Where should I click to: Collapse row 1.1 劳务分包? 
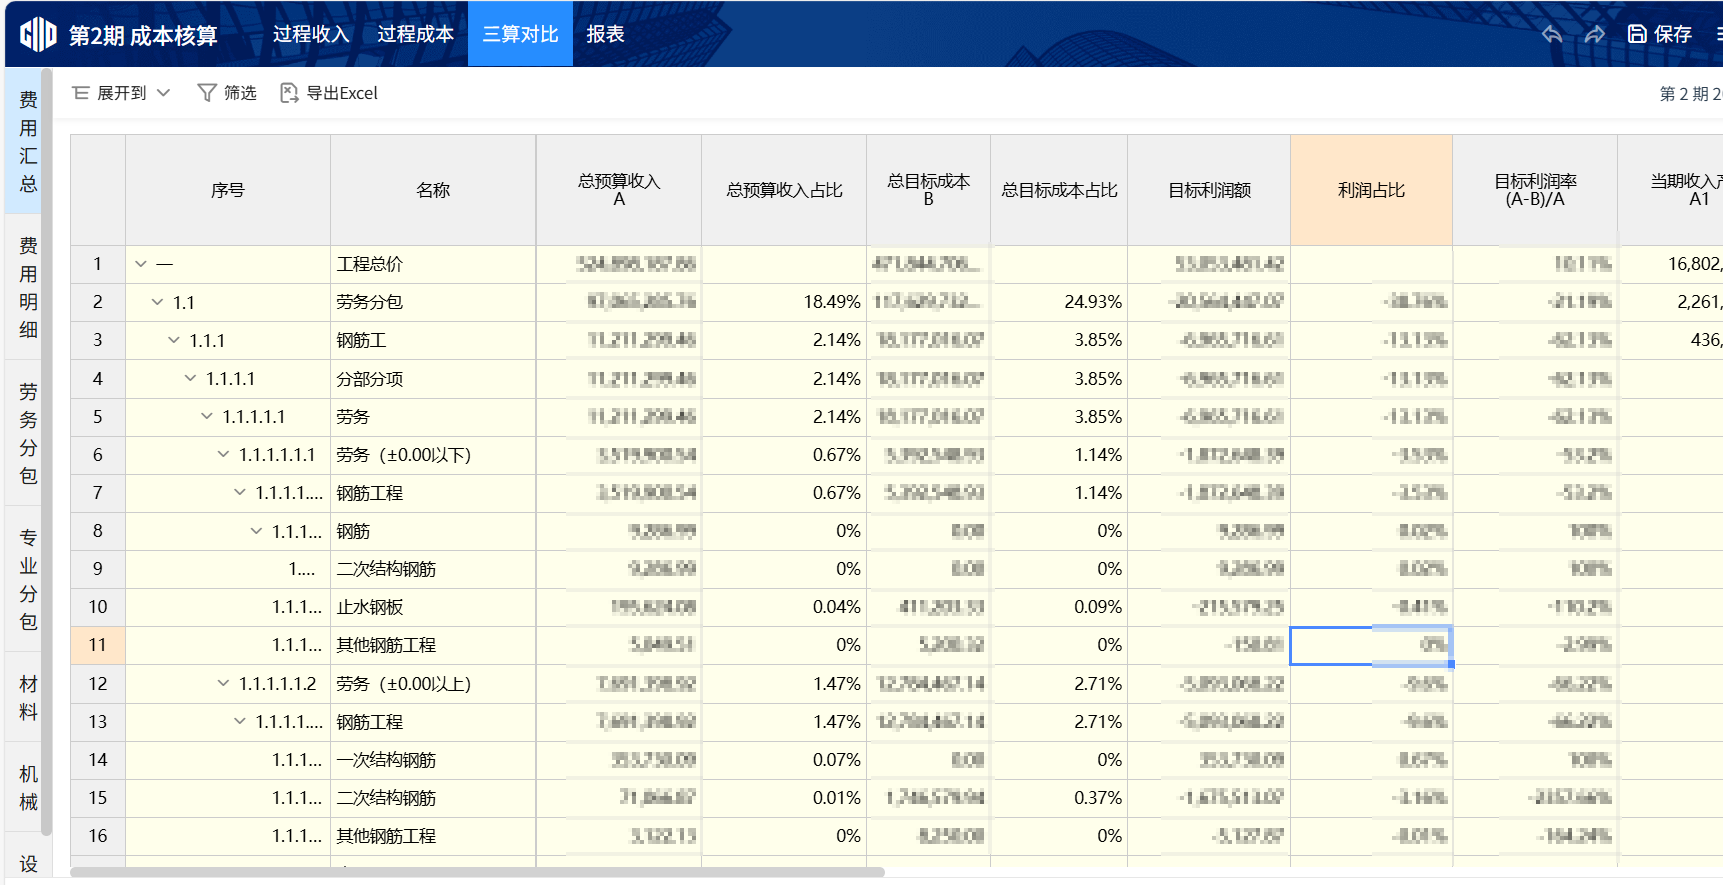tap(157, 302)
